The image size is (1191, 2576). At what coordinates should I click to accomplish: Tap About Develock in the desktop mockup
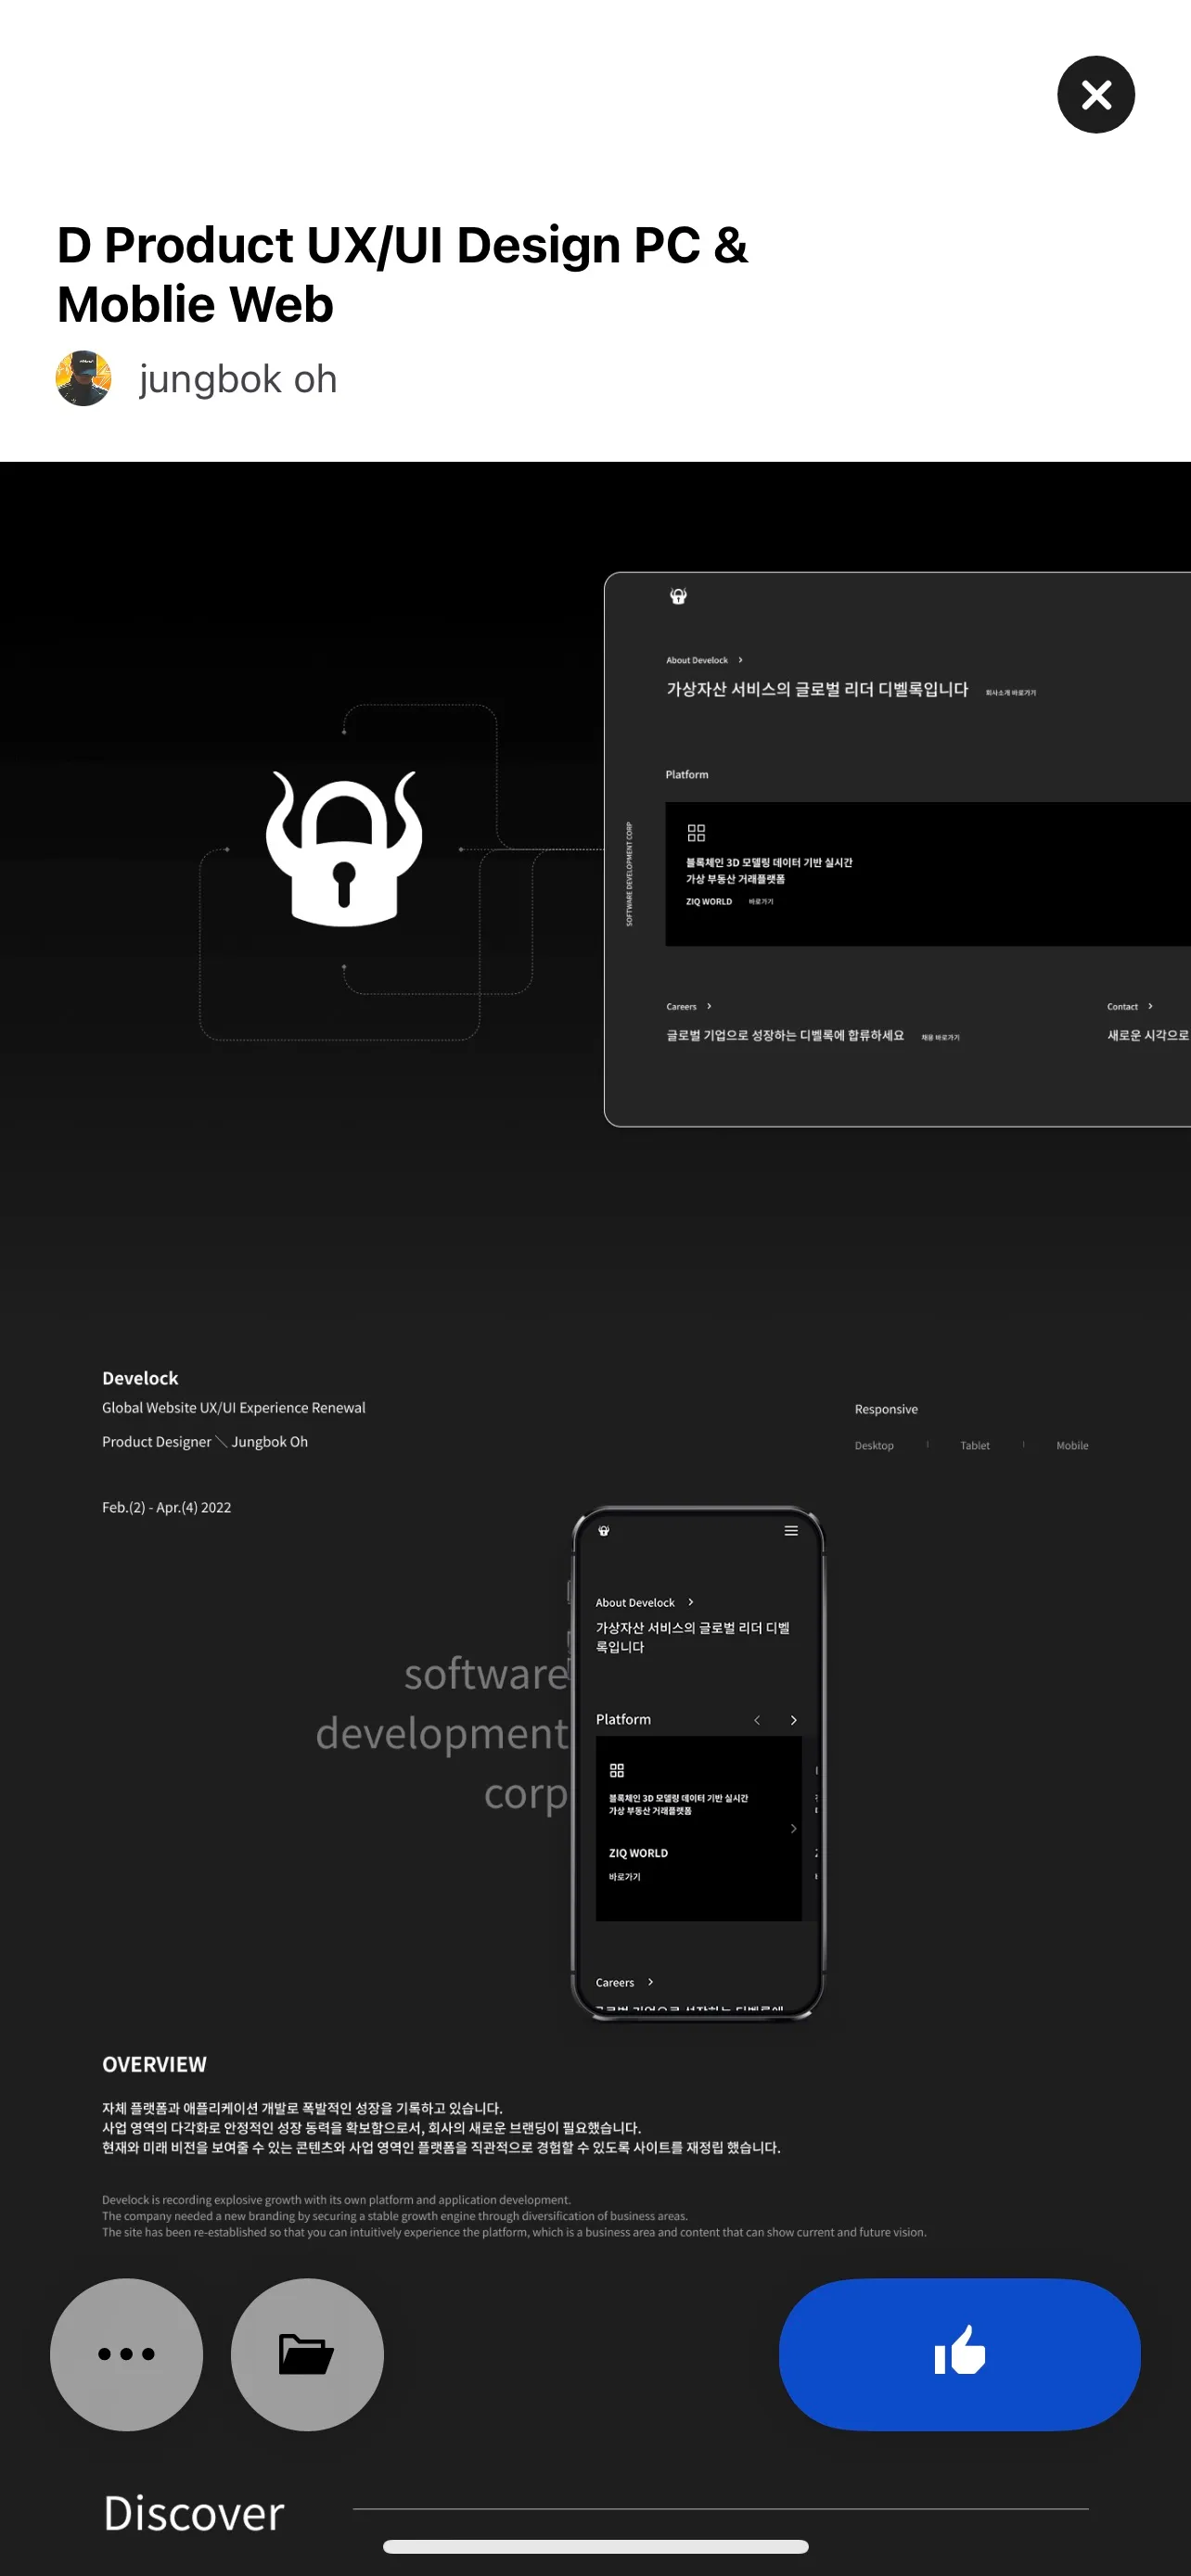(x=697, y=660)
